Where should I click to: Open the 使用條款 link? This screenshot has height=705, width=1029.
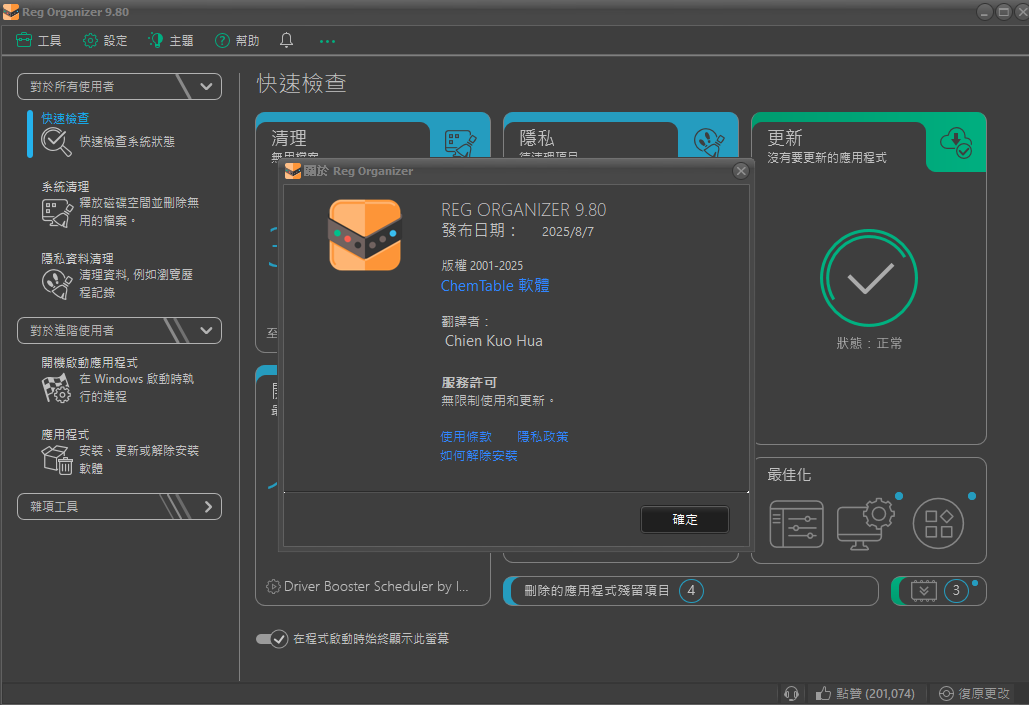466,437
